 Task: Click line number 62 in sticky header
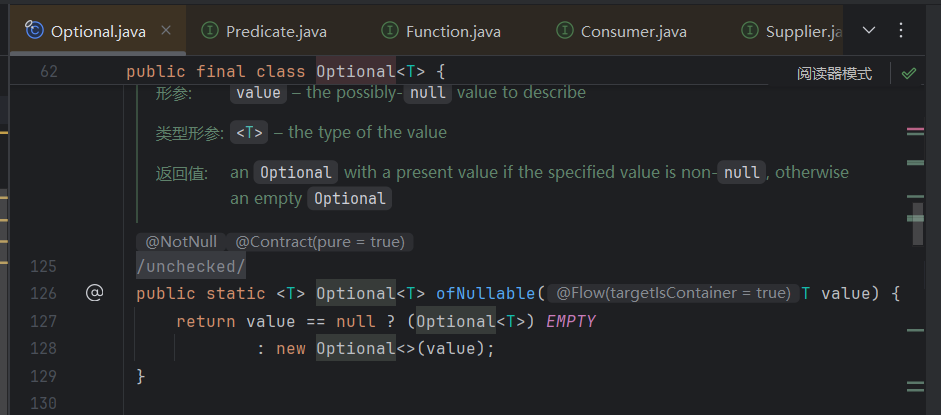tap(49, 72)
